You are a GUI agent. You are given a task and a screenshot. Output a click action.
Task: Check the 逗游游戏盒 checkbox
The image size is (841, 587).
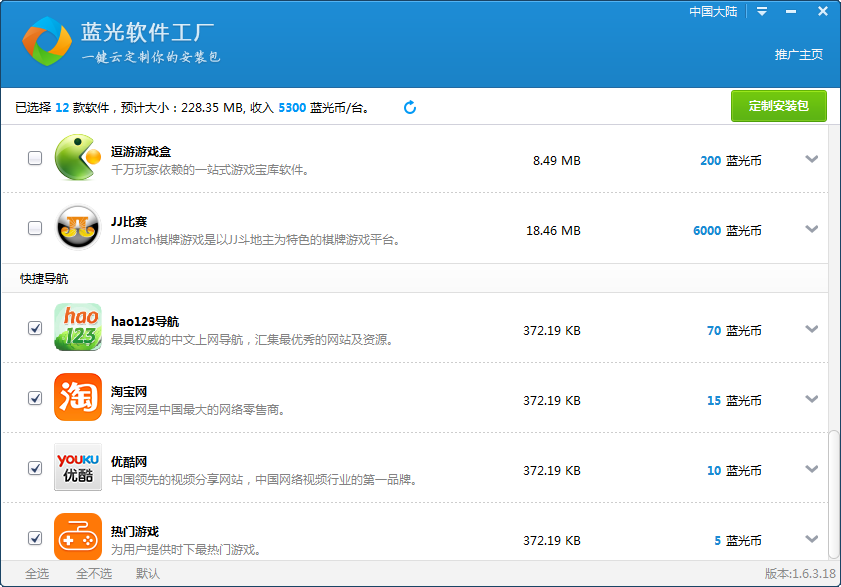pos(34,158)
